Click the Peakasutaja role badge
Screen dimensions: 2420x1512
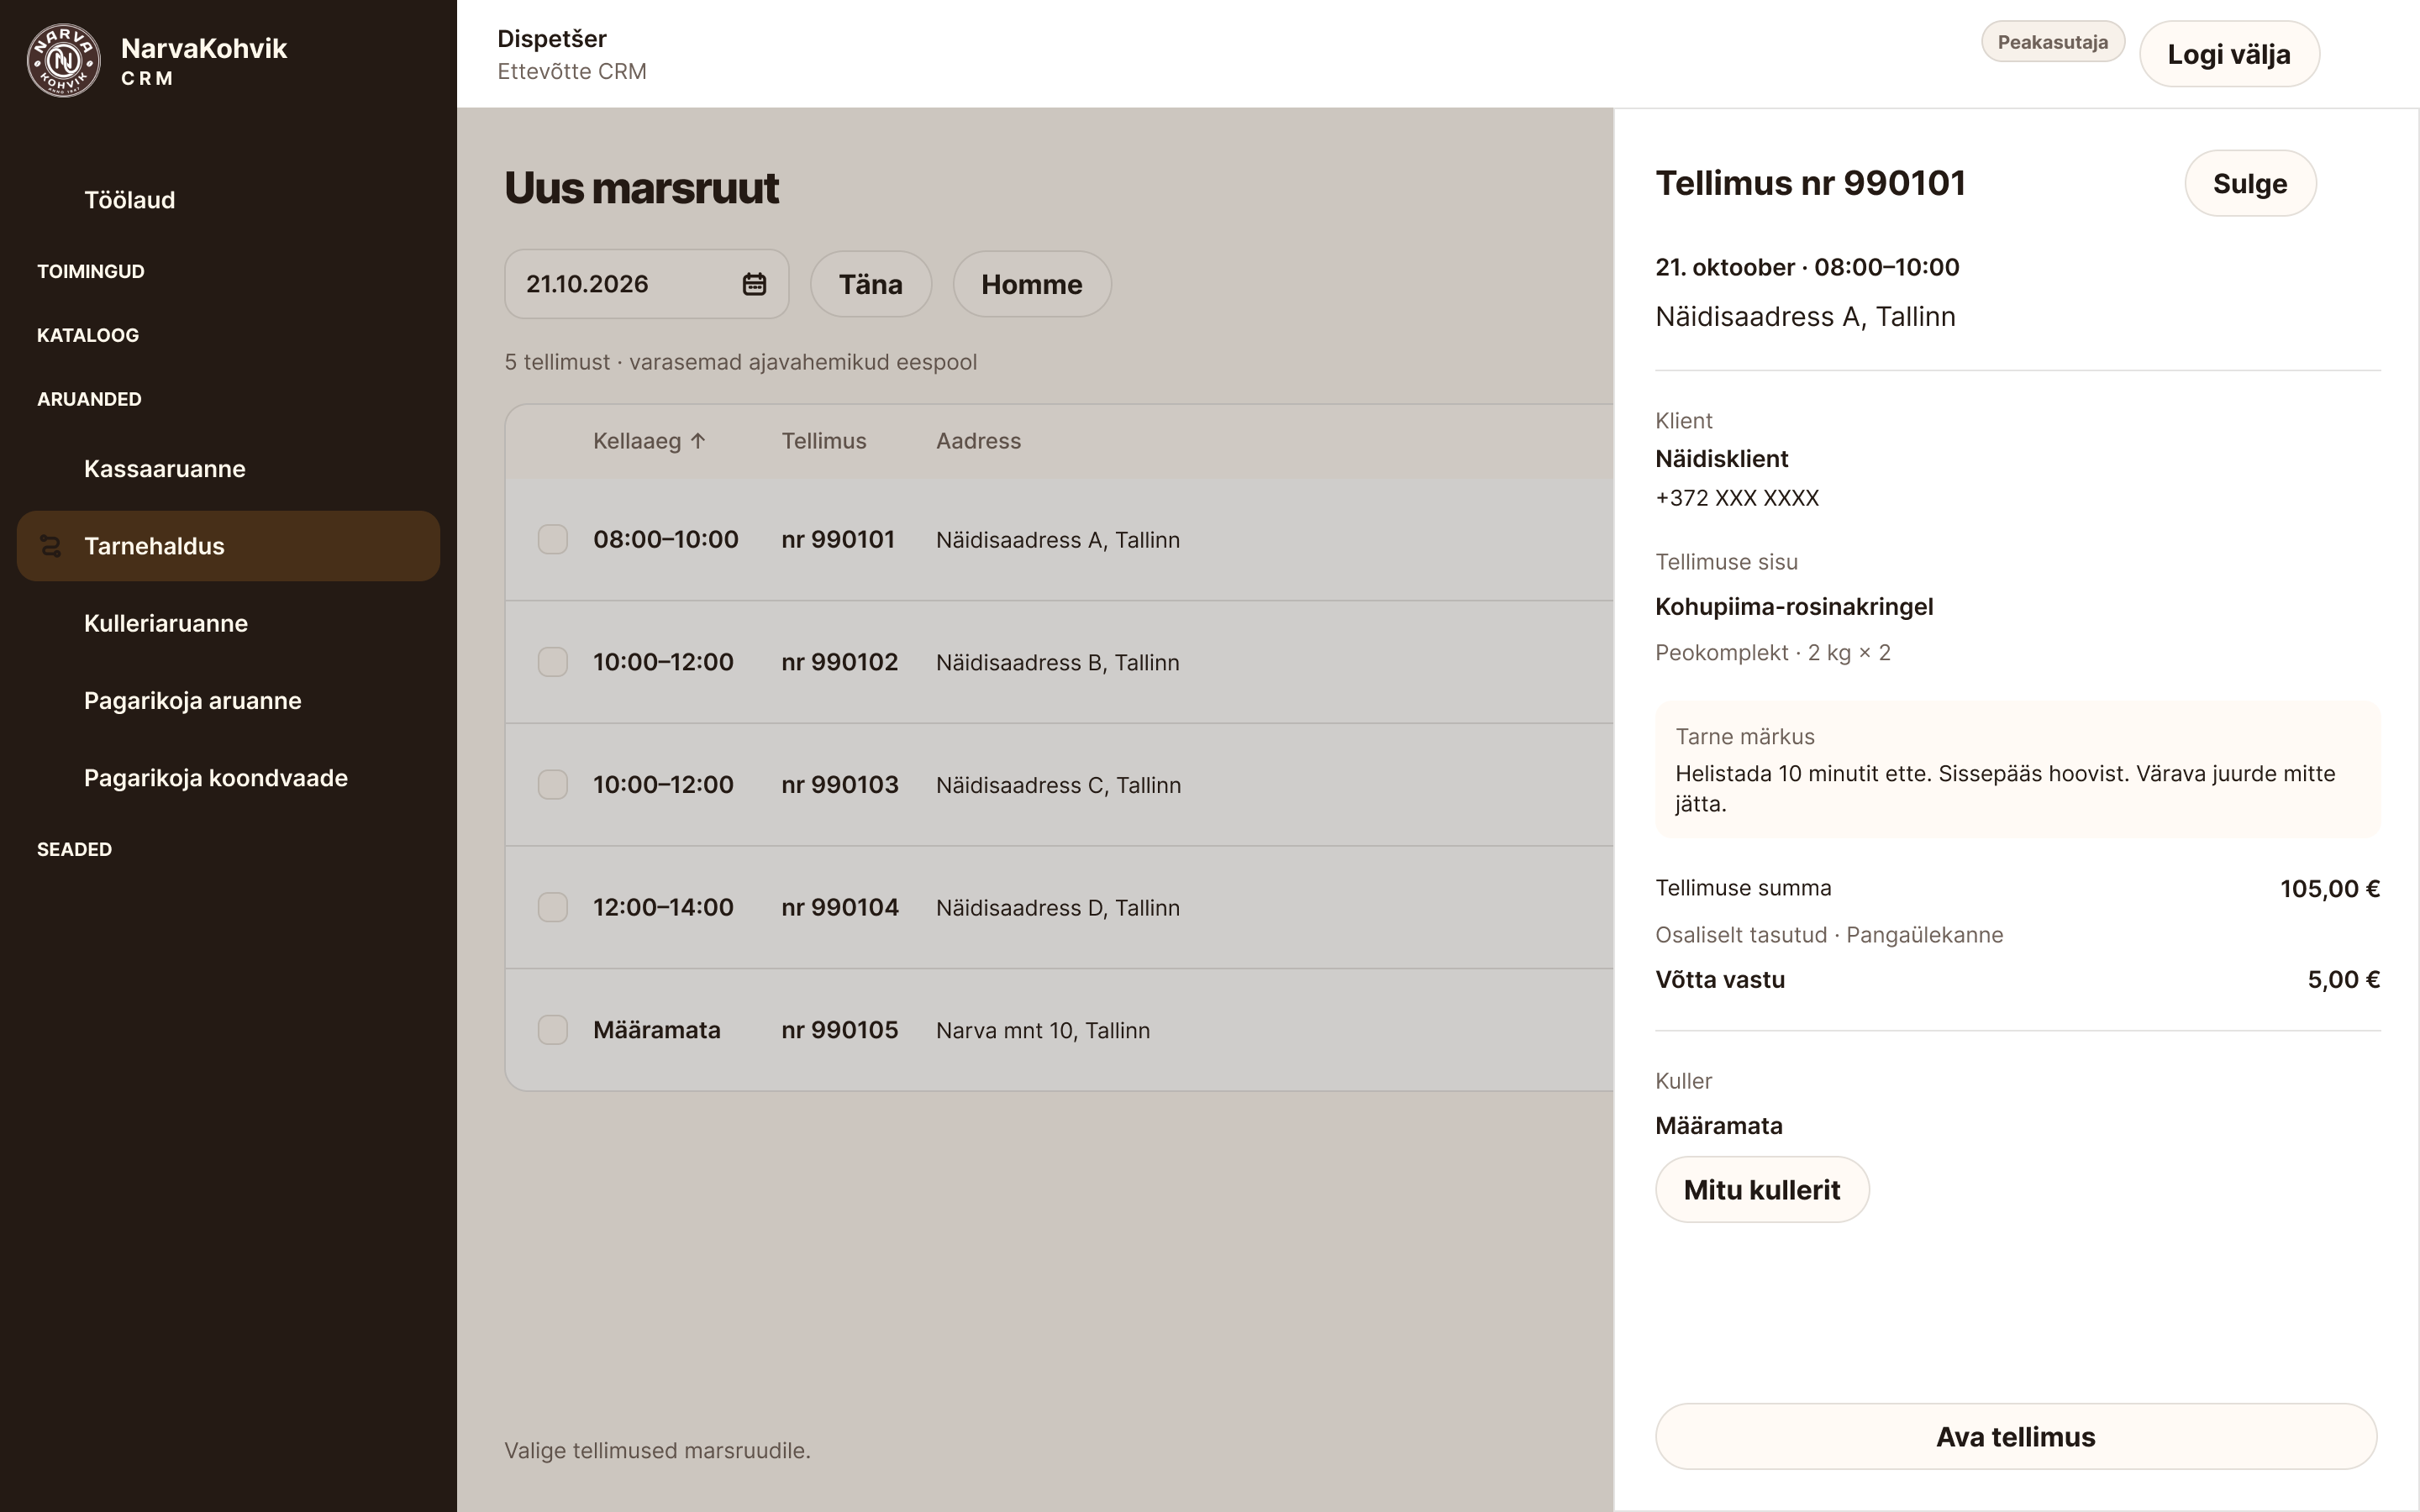point(2053,42)
